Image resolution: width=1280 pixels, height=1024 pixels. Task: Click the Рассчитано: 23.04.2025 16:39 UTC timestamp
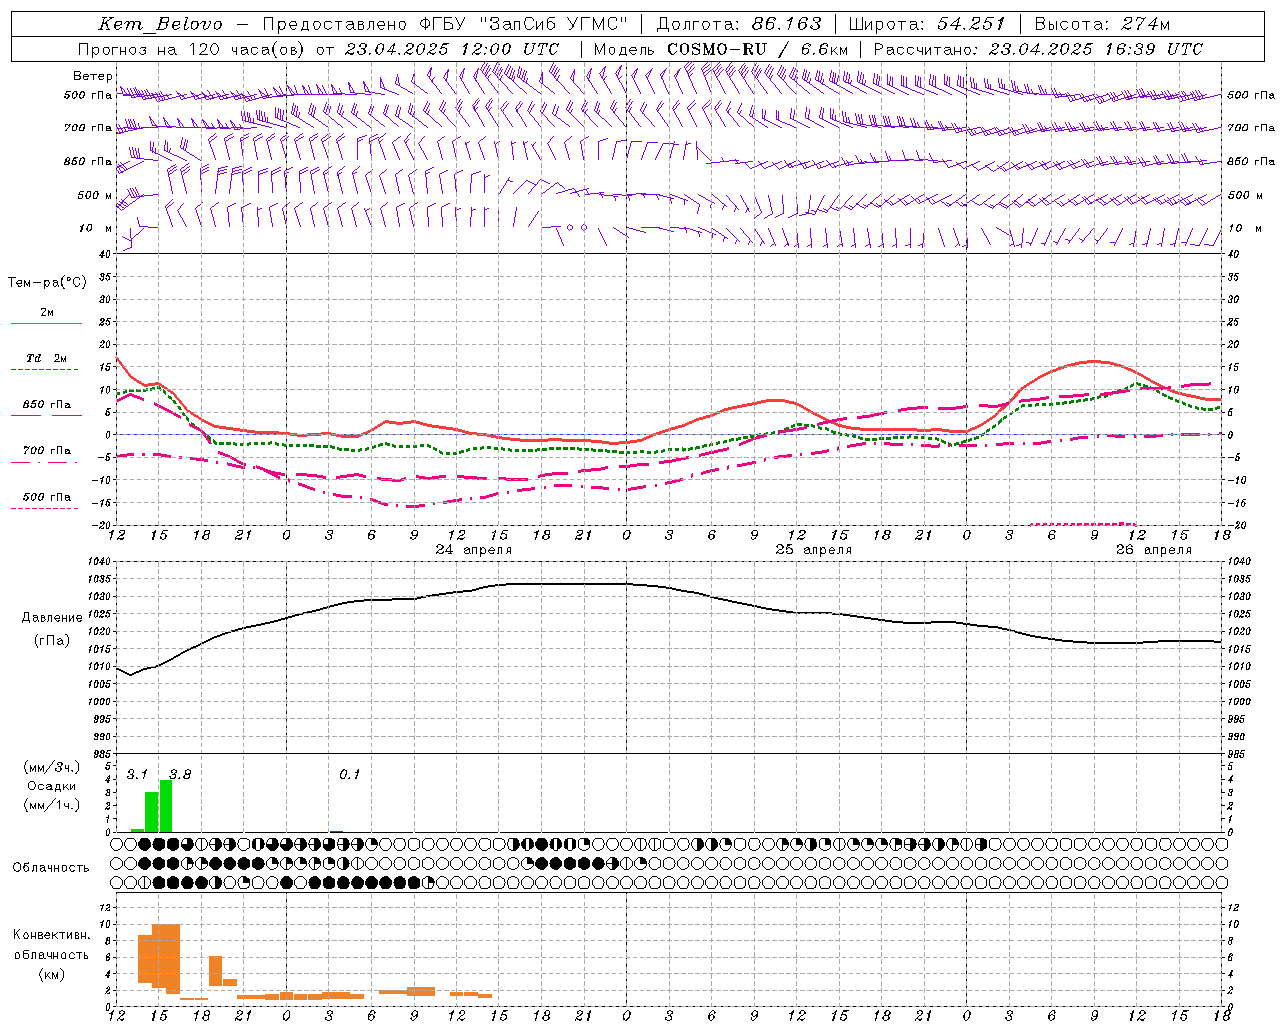click(x=1038, y=49)
